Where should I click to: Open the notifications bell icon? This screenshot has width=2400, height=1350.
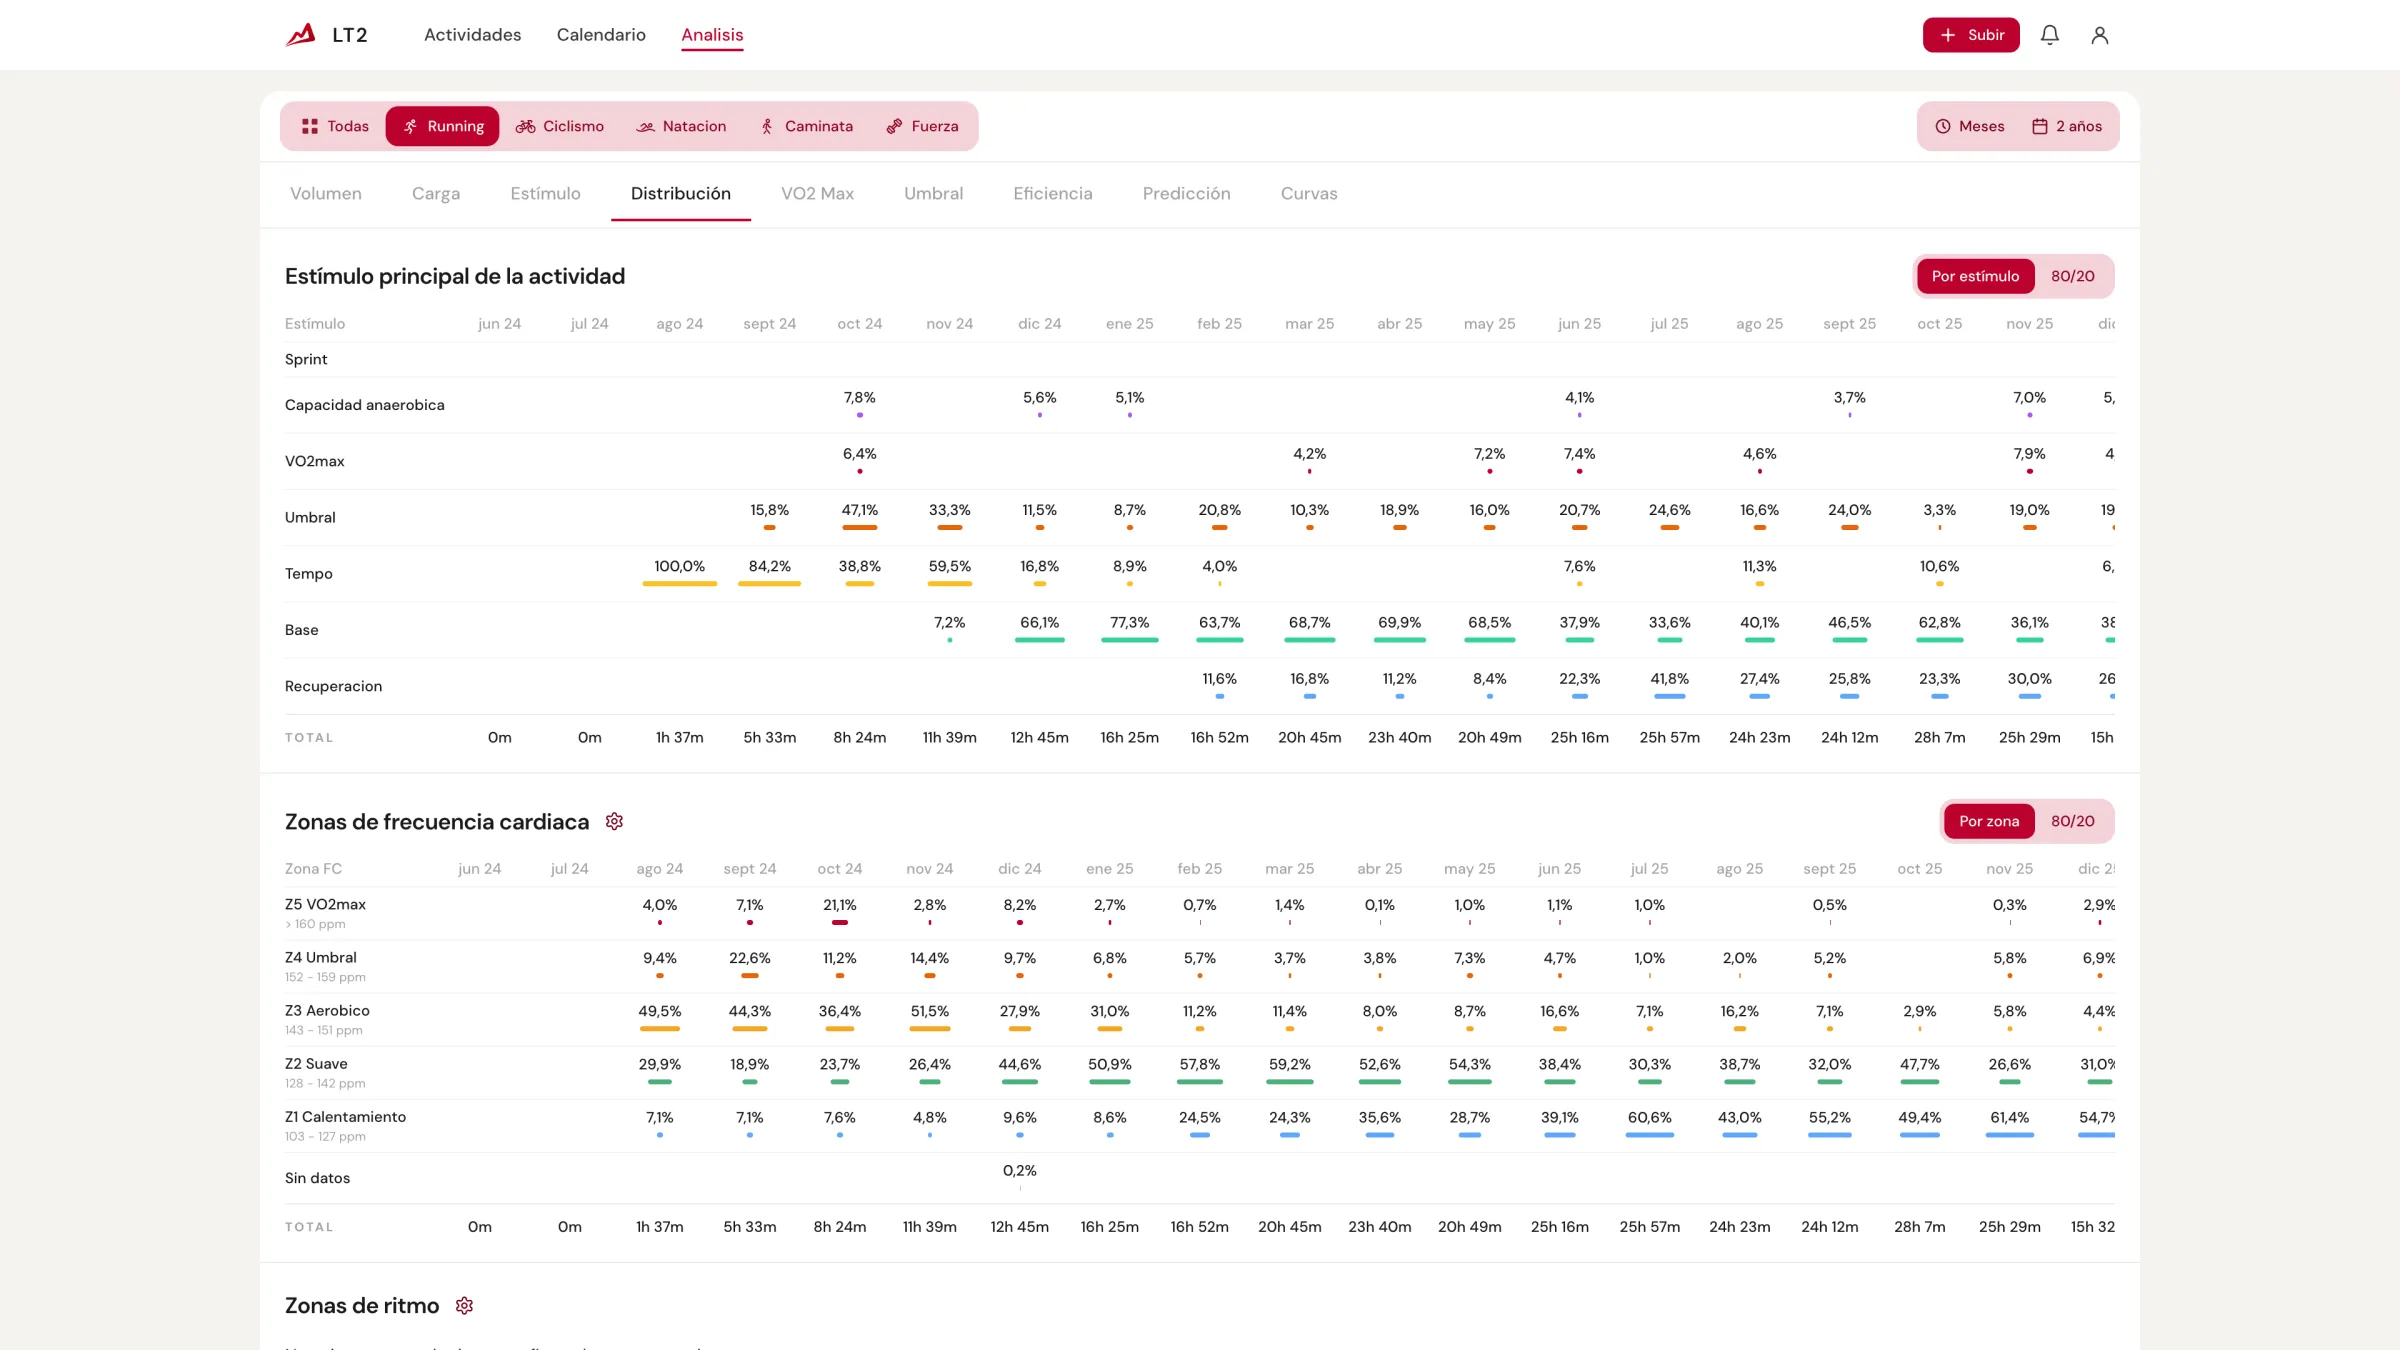coord(2049,35)
